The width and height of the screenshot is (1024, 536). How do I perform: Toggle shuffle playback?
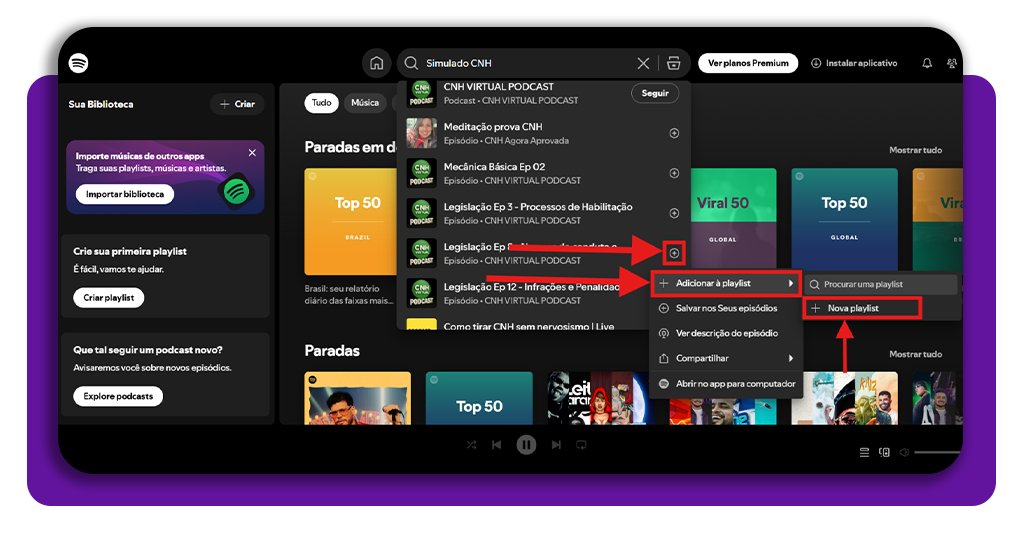[x=472, y=445]
